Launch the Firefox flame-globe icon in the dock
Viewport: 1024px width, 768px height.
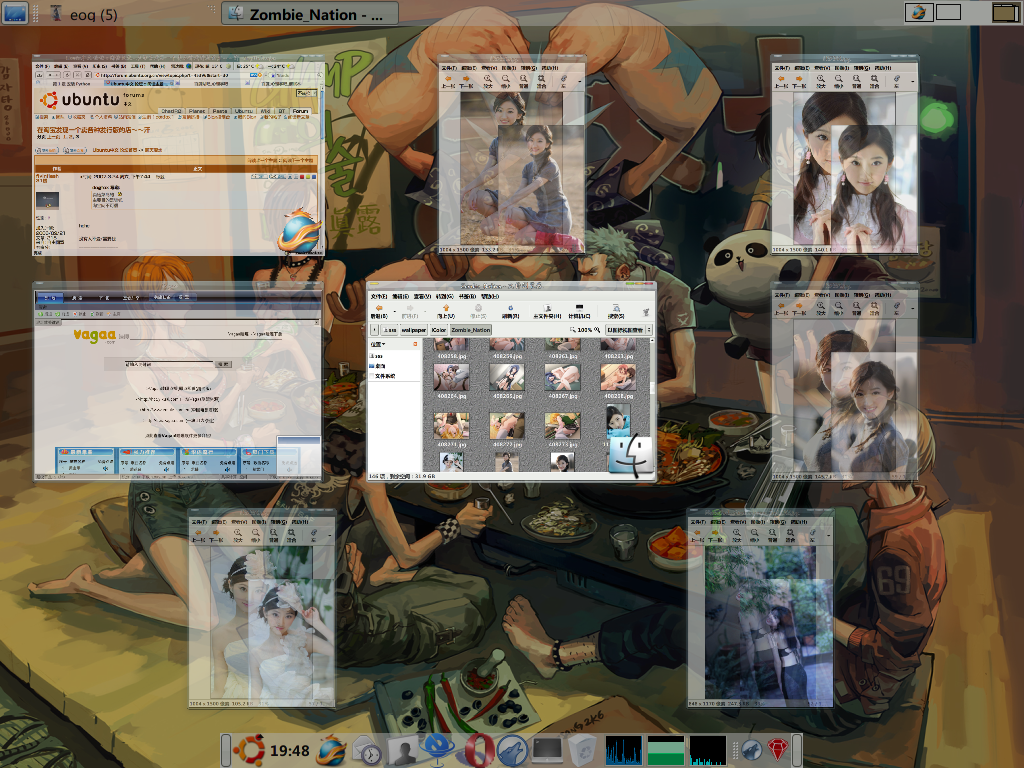(332, 750)
